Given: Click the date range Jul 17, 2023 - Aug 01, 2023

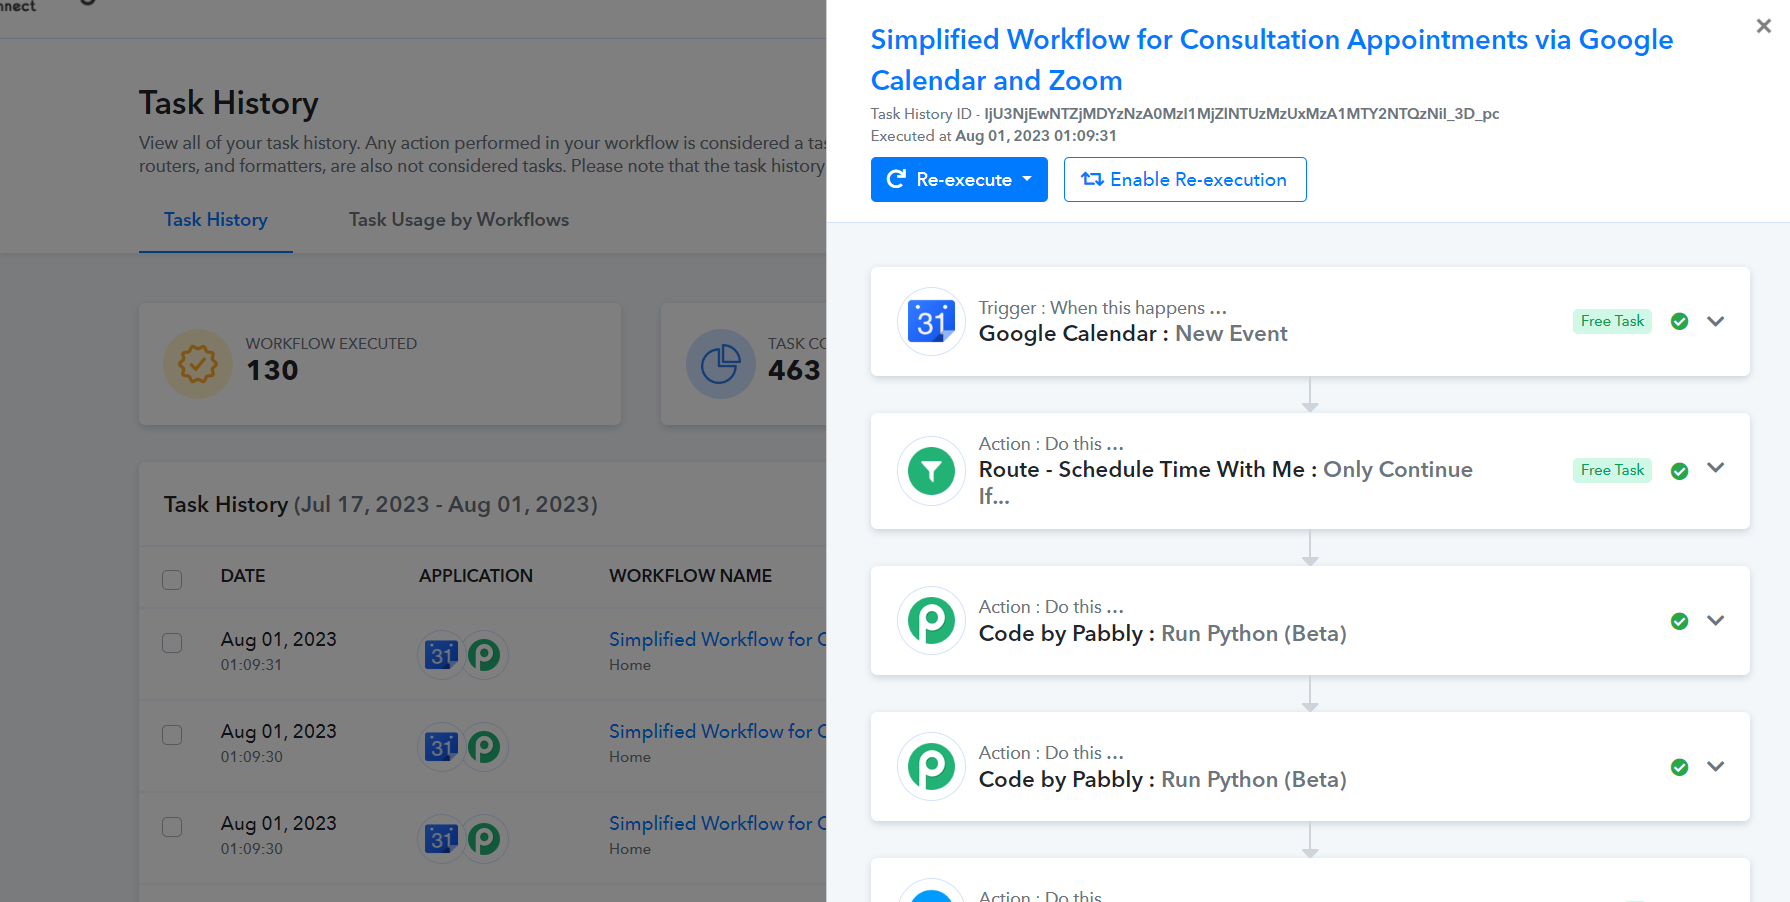Looking at the screenshot, I should point(446,505).
